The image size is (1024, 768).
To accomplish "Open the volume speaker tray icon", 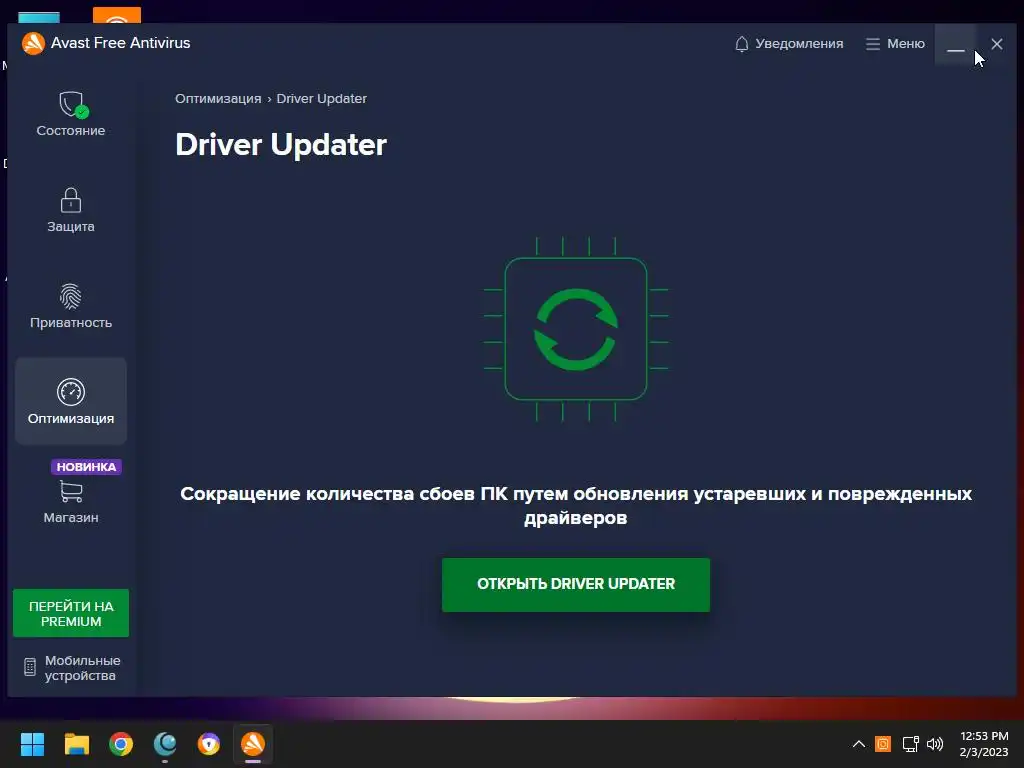I will [935, 744].
